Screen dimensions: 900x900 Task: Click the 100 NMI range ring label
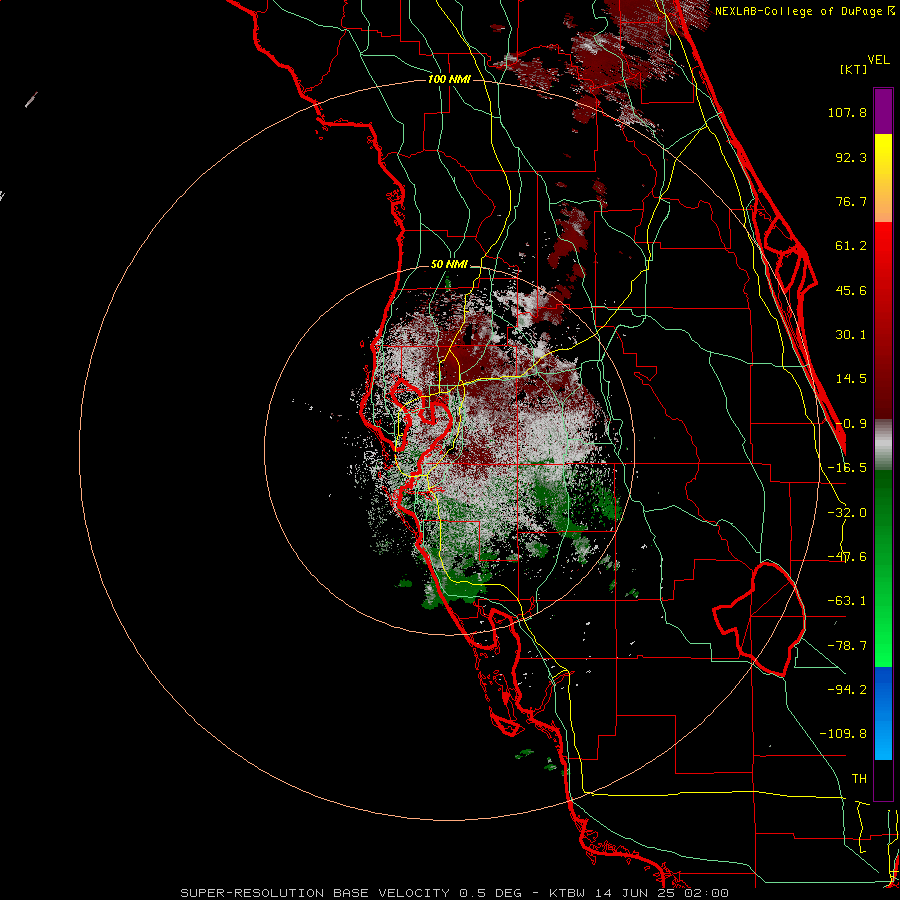tap(449, 79)
